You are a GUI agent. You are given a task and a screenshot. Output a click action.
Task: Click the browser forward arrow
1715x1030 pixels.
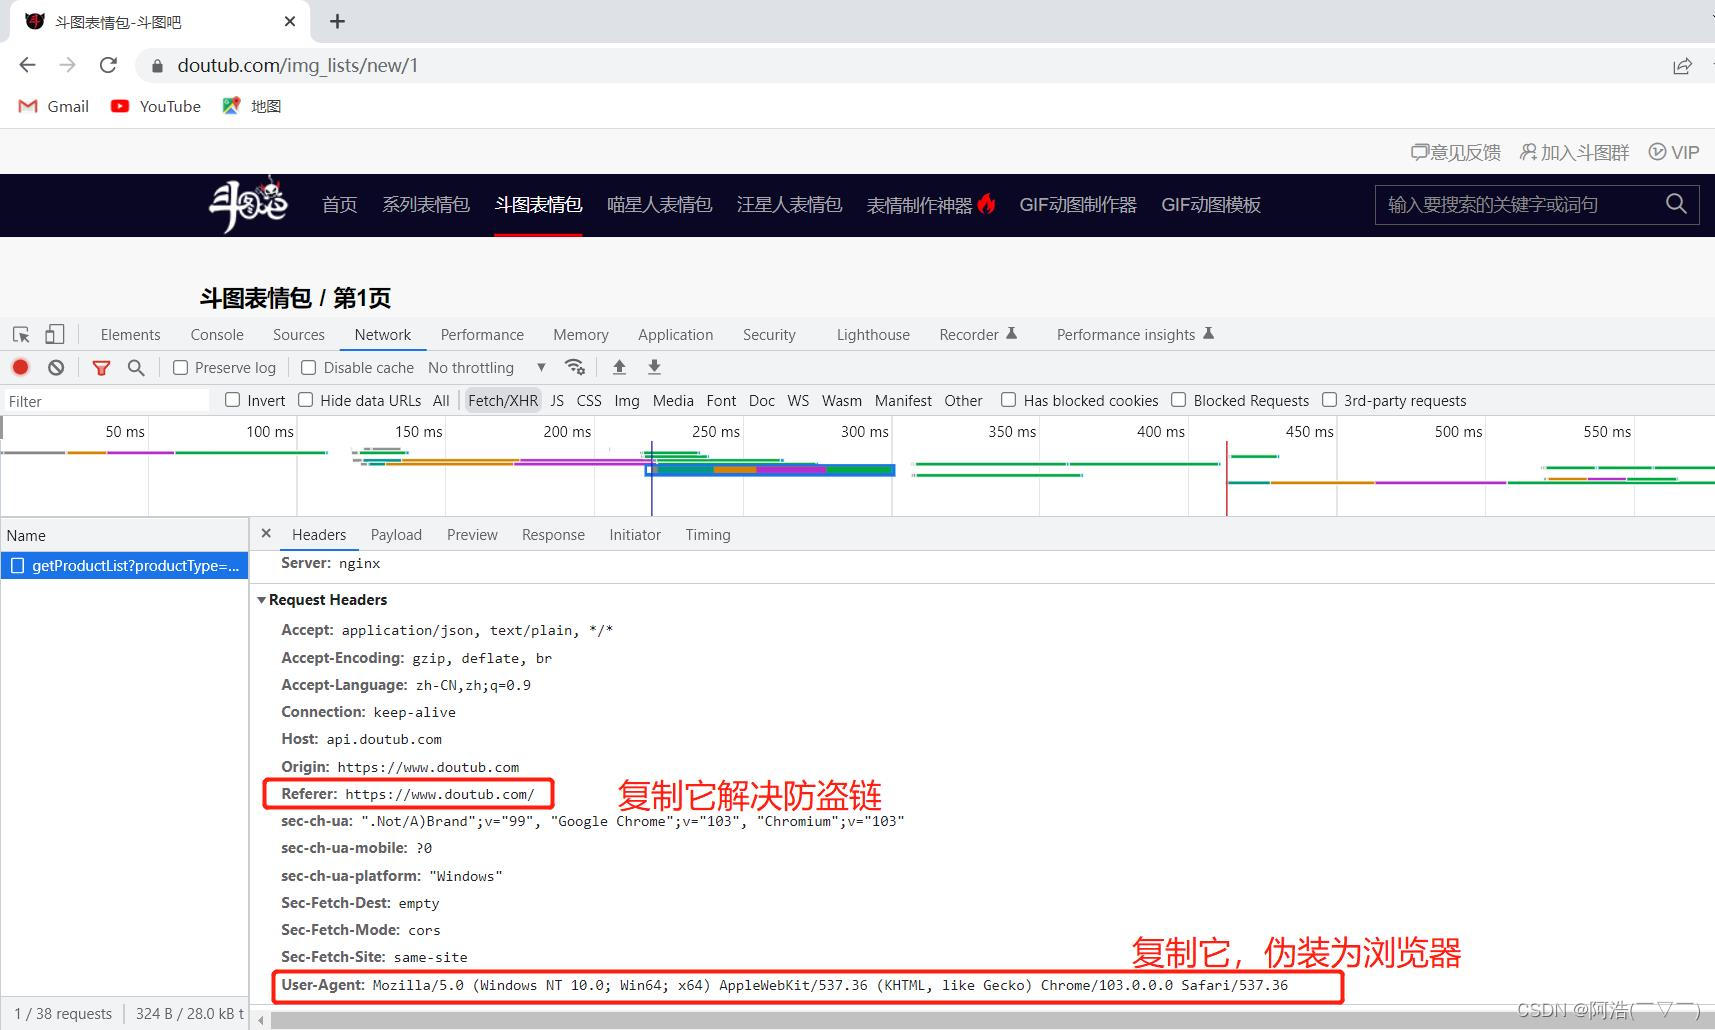pos(67,65)
